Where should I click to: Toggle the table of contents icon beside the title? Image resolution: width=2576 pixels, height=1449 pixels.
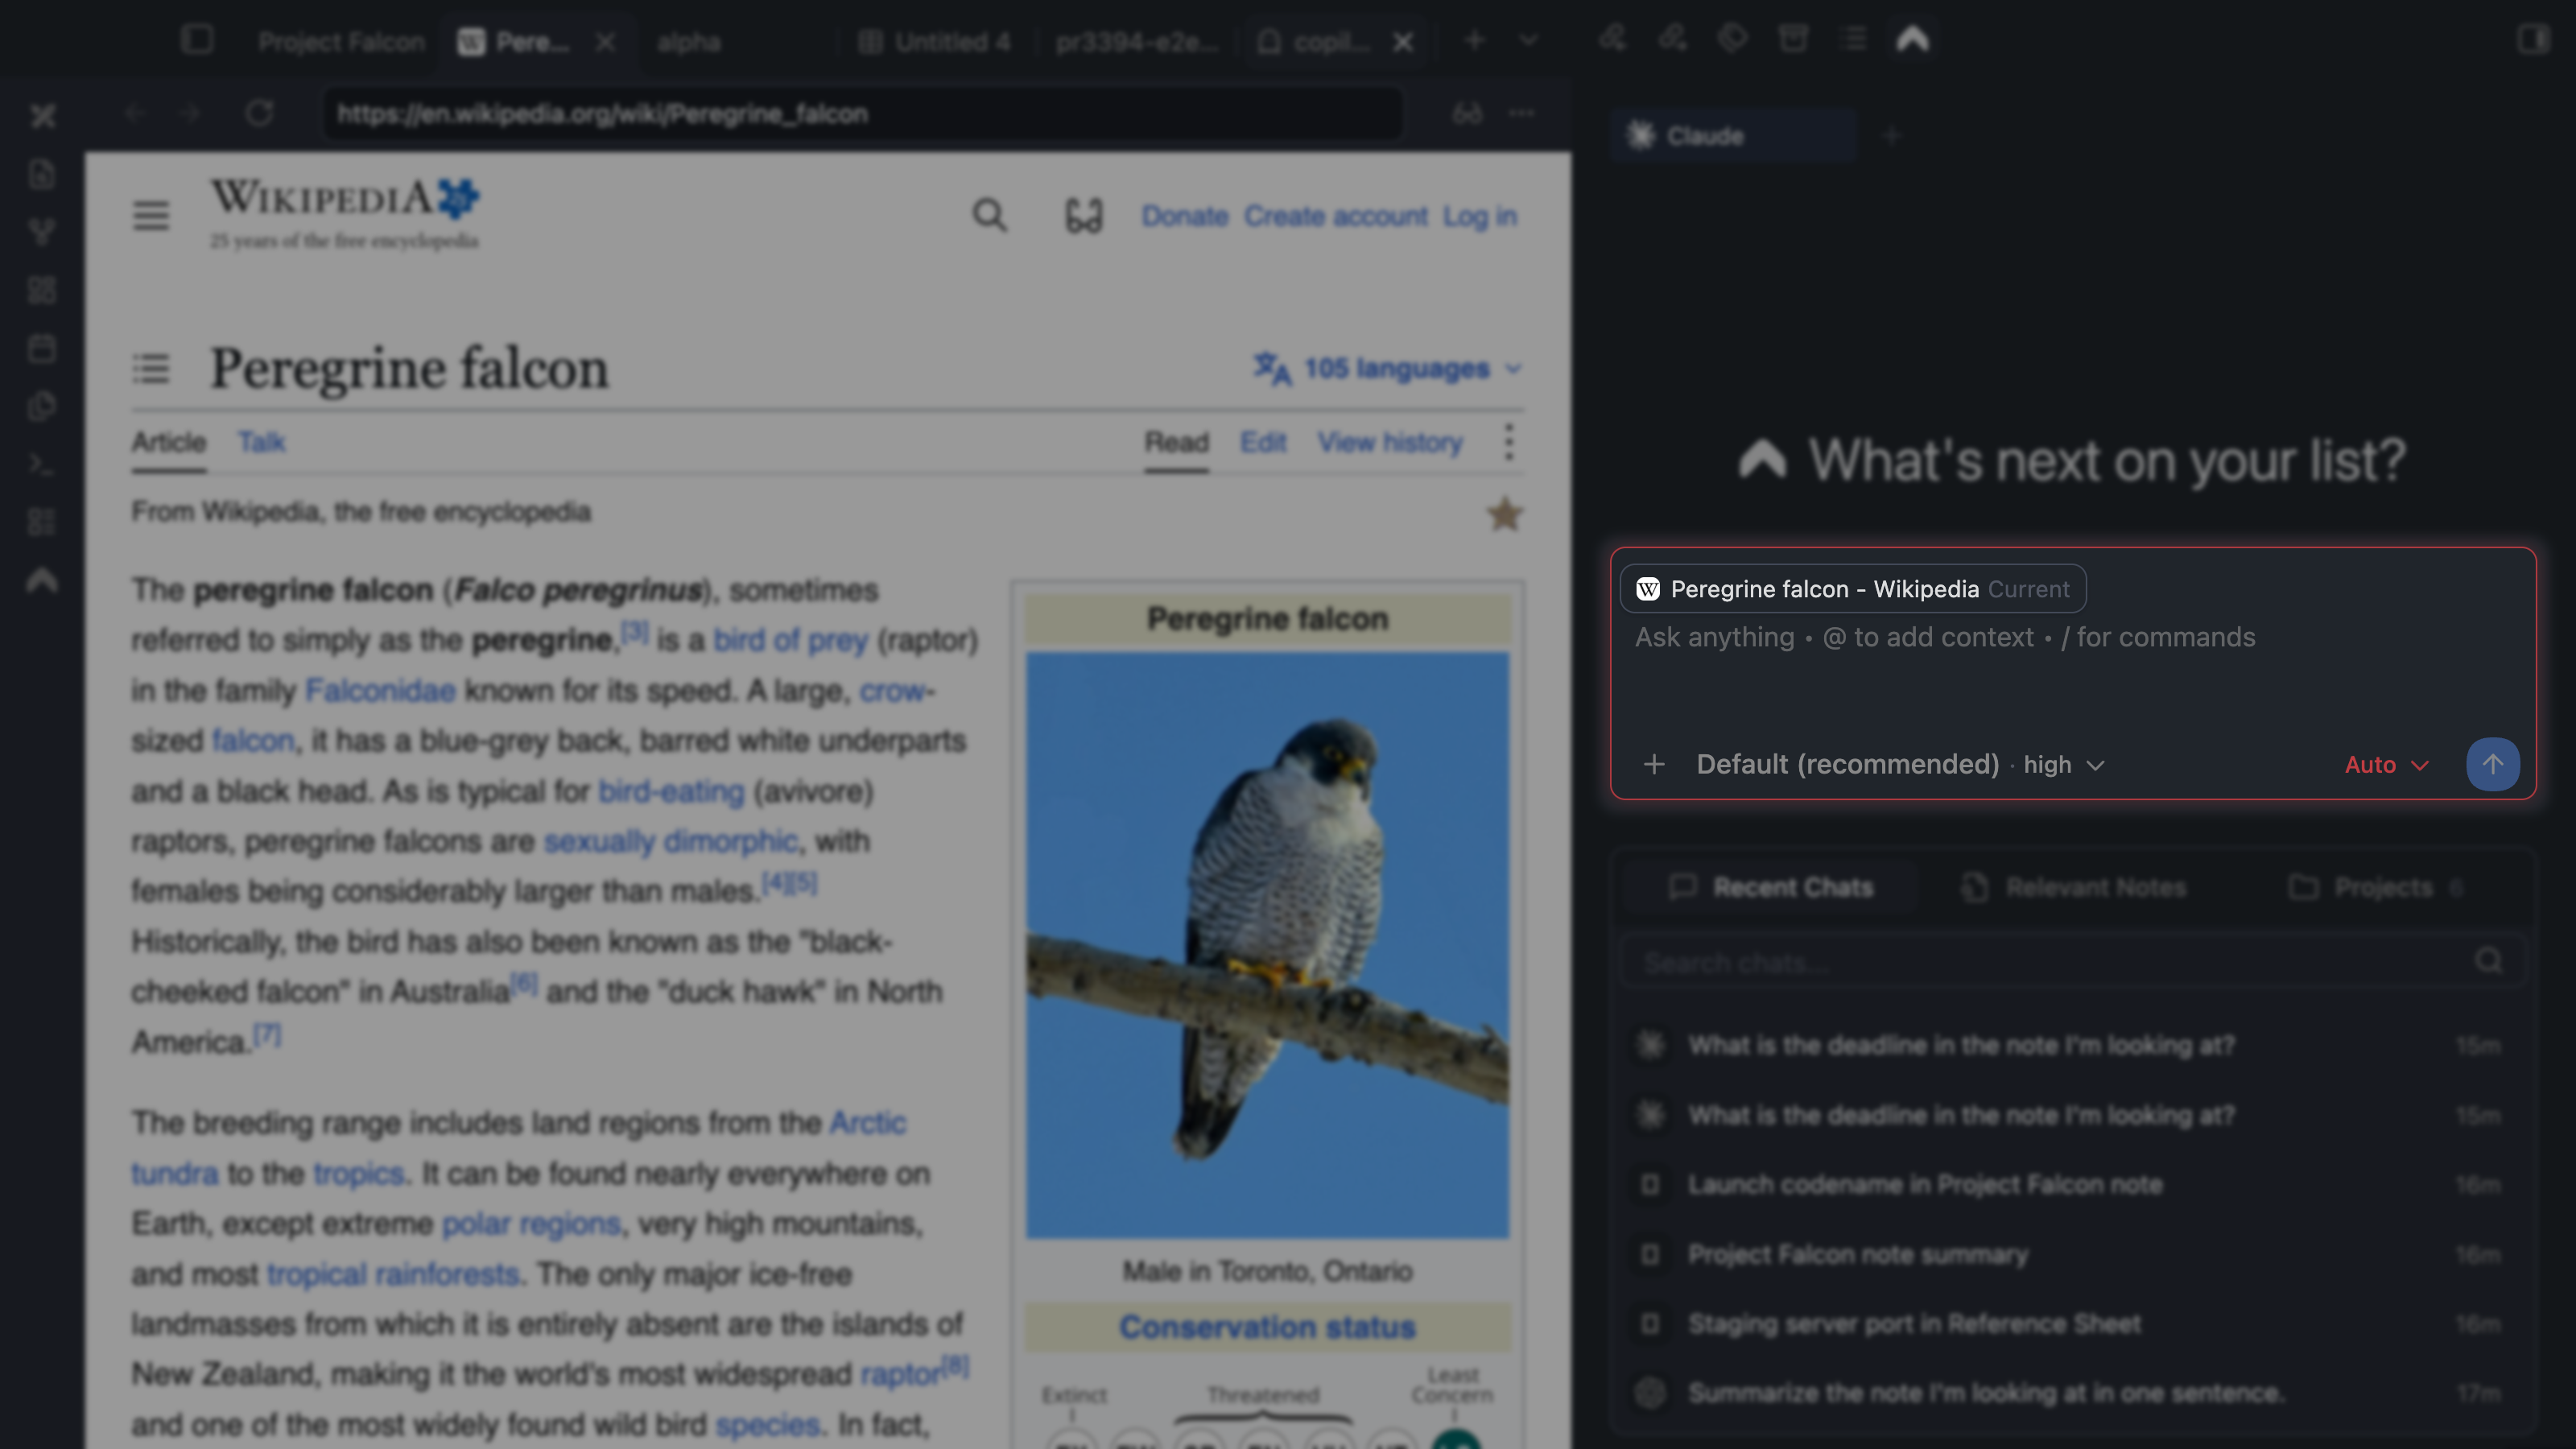click(151, 368)
